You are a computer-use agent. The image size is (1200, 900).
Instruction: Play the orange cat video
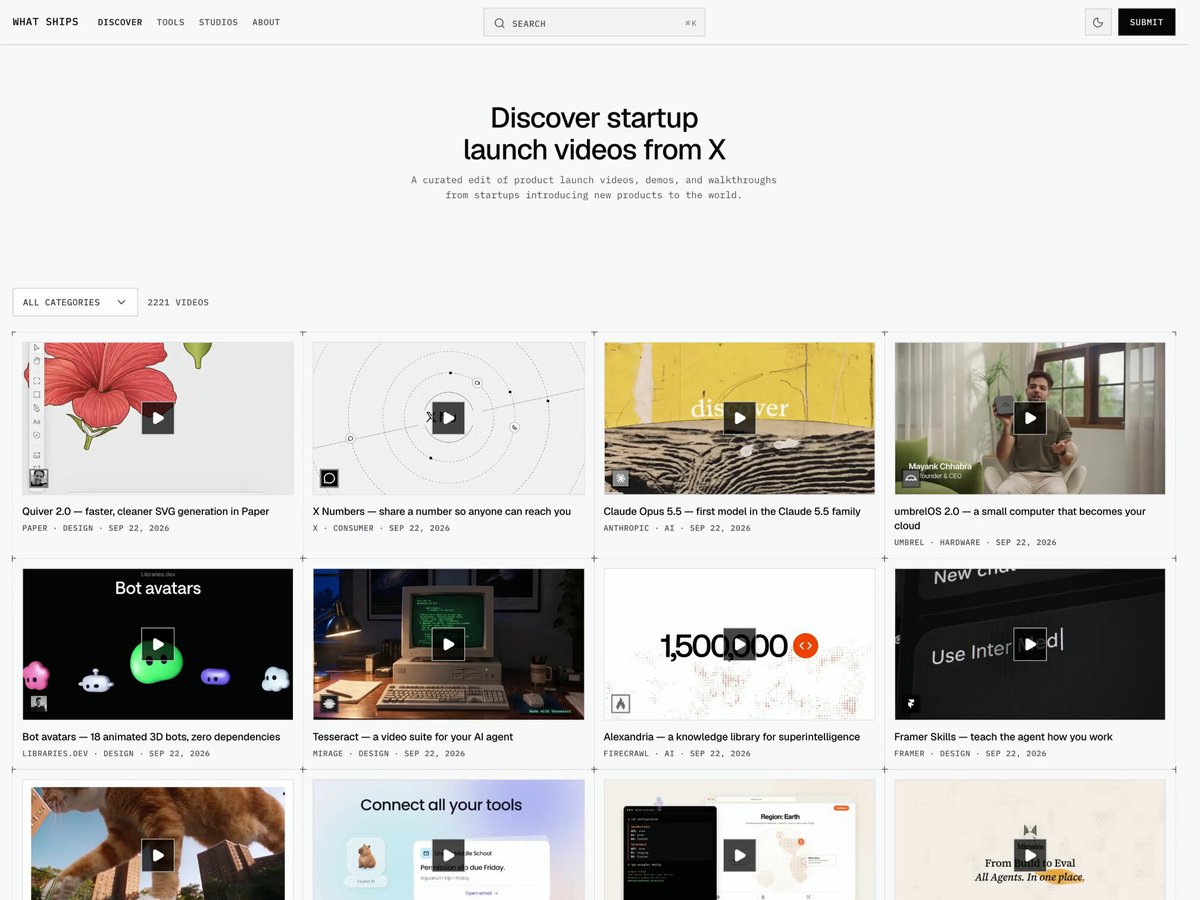(x=158, y=855)
